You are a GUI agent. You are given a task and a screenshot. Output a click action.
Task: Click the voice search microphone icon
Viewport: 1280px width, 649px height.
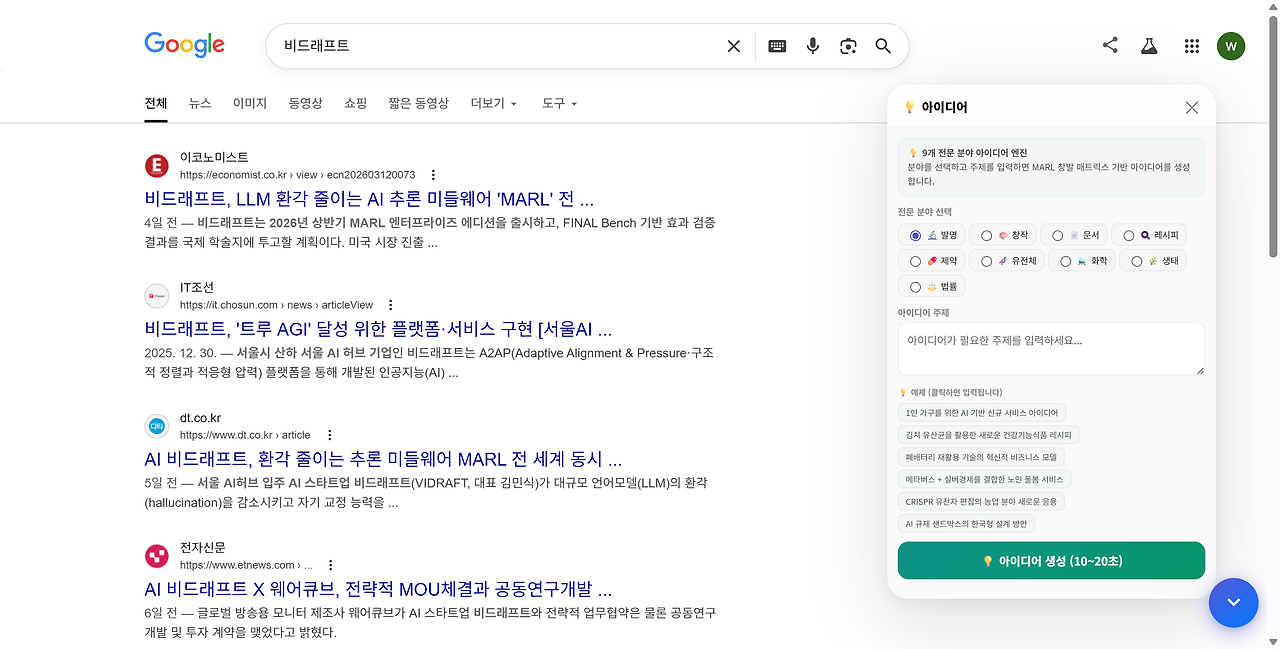point(812,45)
